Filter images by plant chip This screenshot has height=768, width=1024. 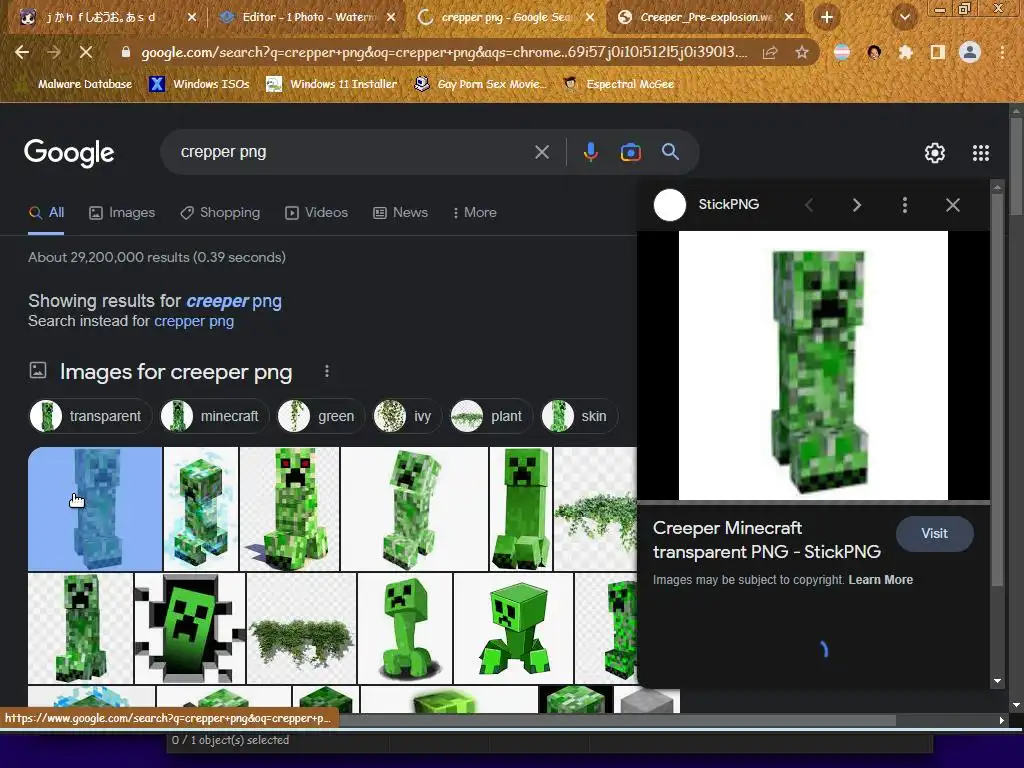pos(491,416)
